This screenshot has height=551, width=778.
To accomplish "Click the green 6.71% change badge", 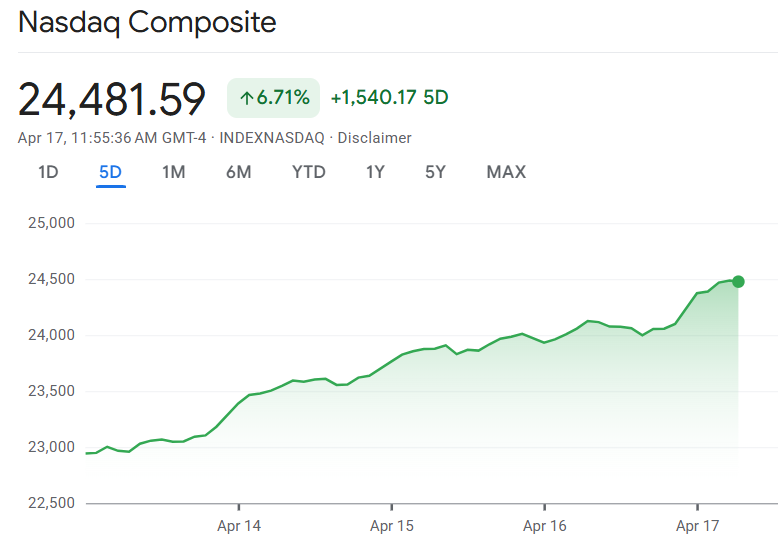I will coord(273,98).
